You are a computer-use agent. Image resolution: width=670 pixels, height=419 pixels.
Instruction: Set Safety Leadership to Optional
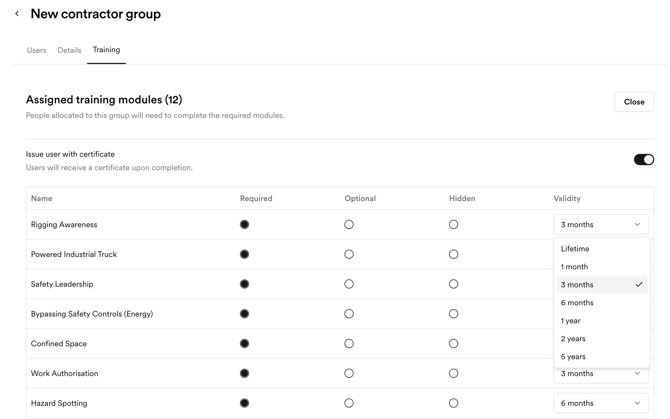(x=349, y=284)
